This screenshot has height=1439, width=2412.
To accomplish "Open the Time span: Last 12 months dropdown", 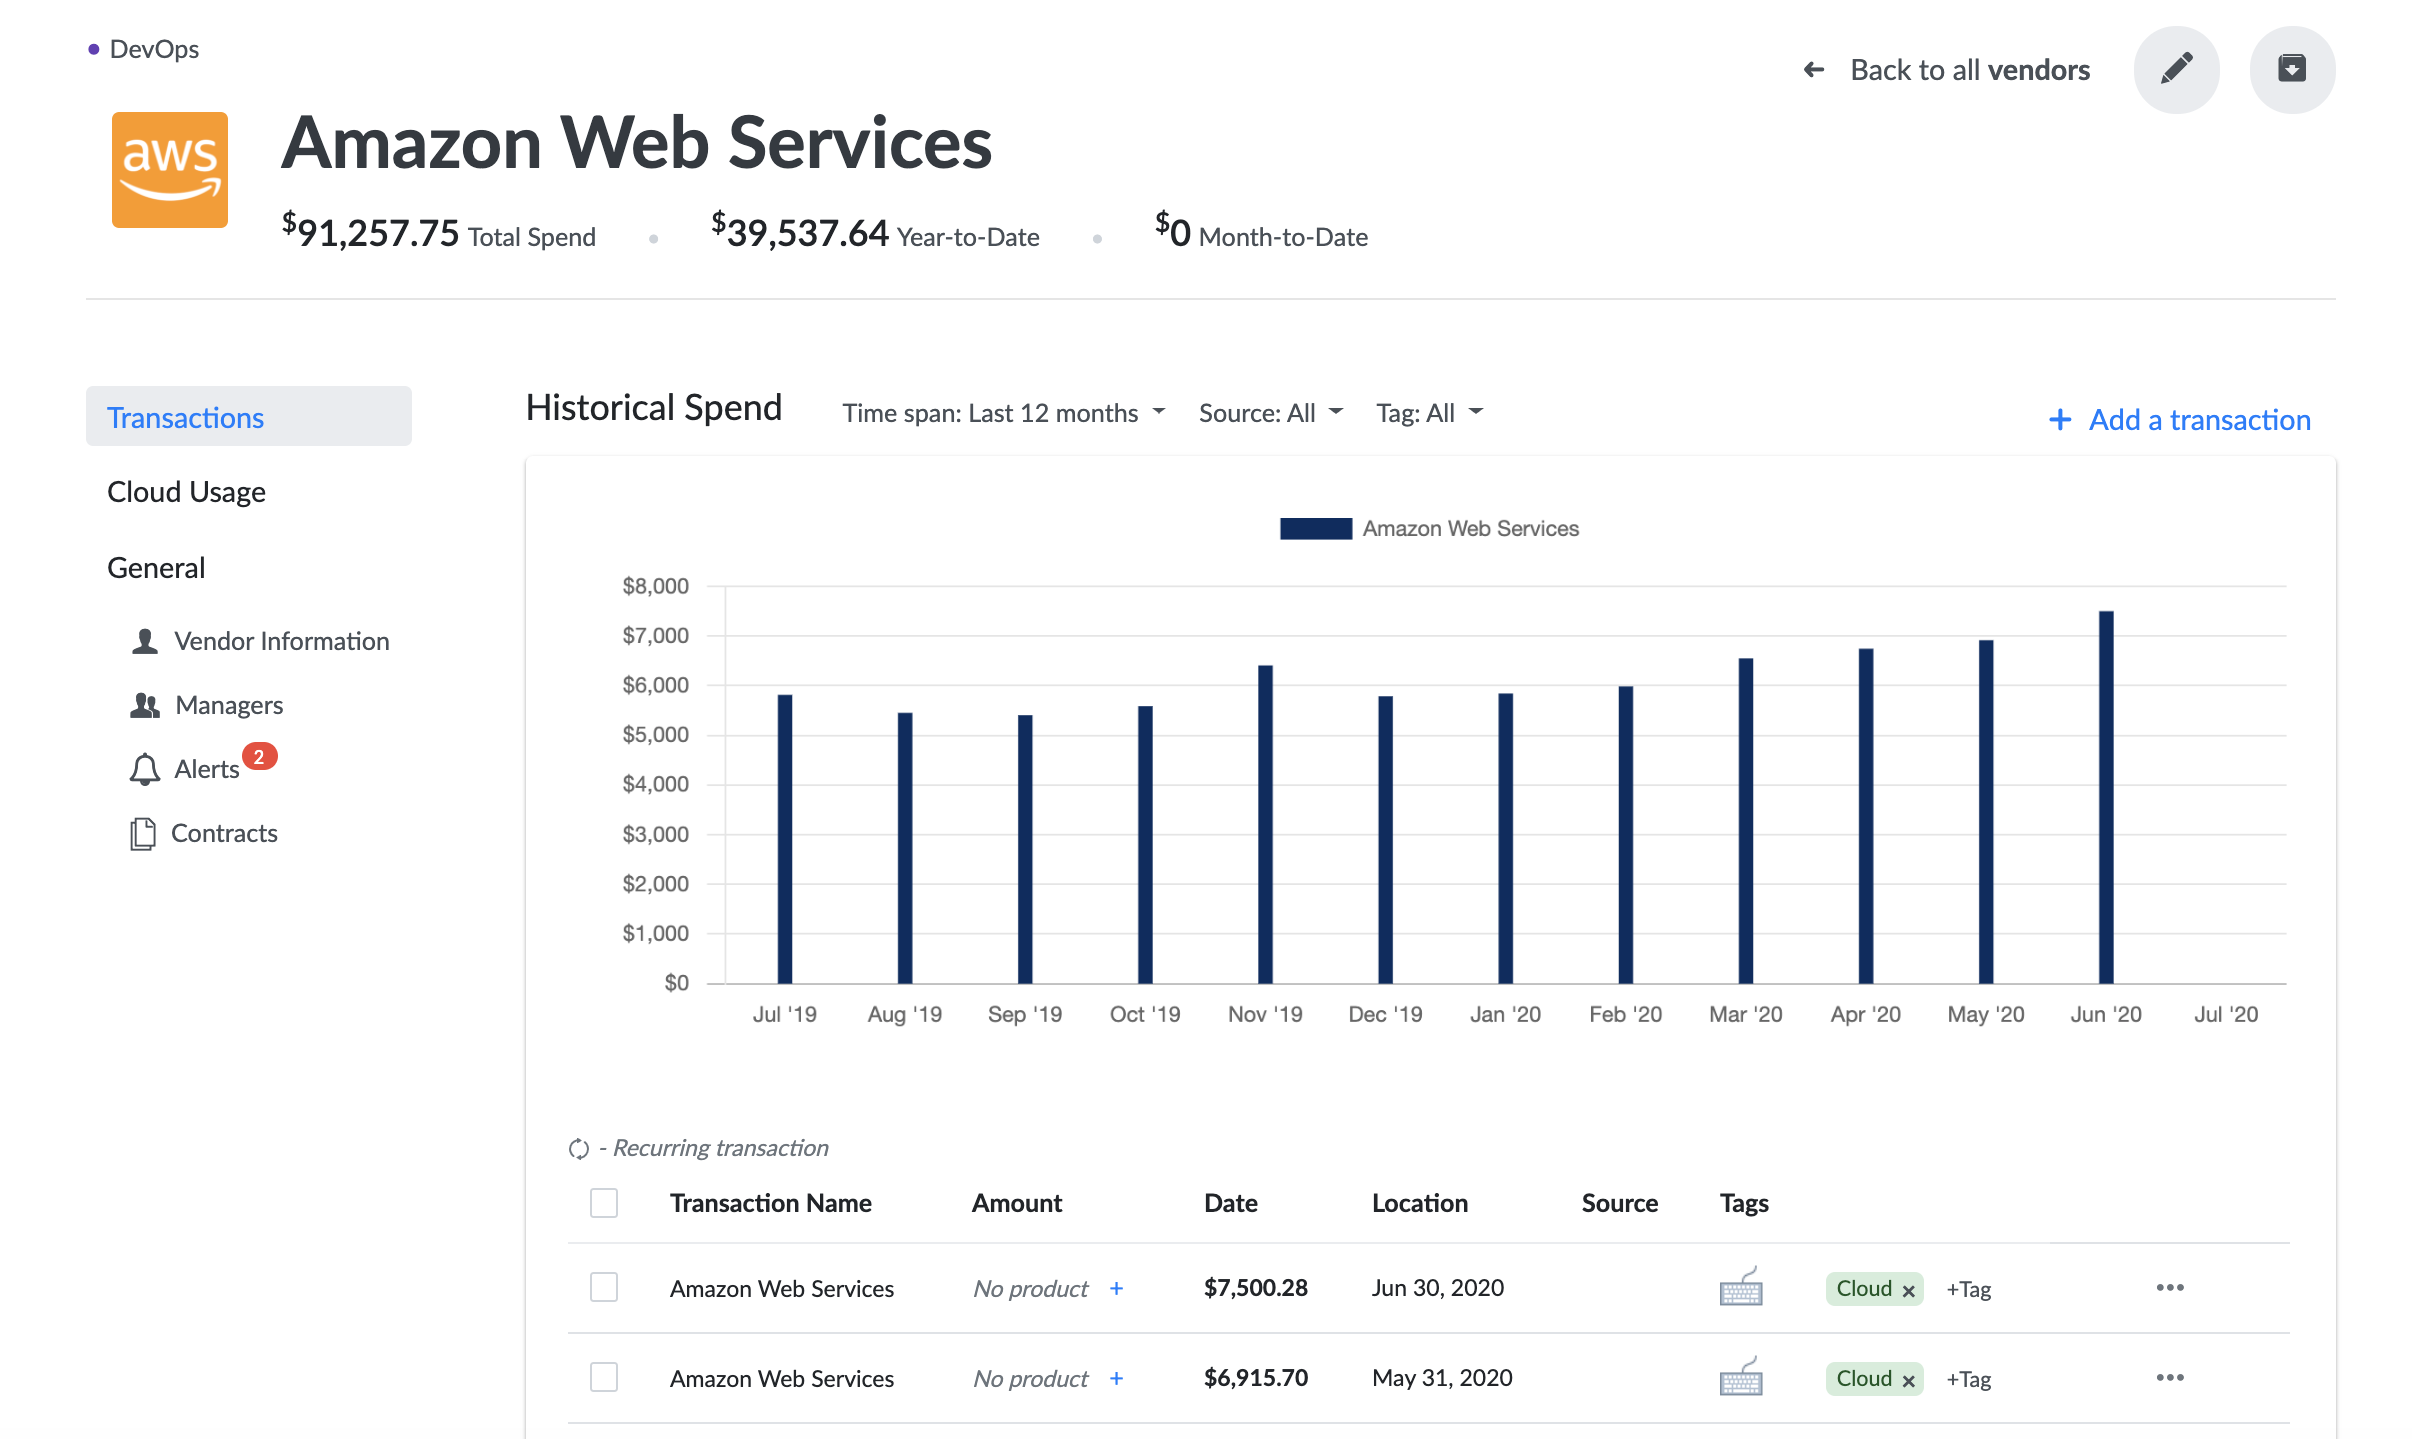I will (1003, 413).
